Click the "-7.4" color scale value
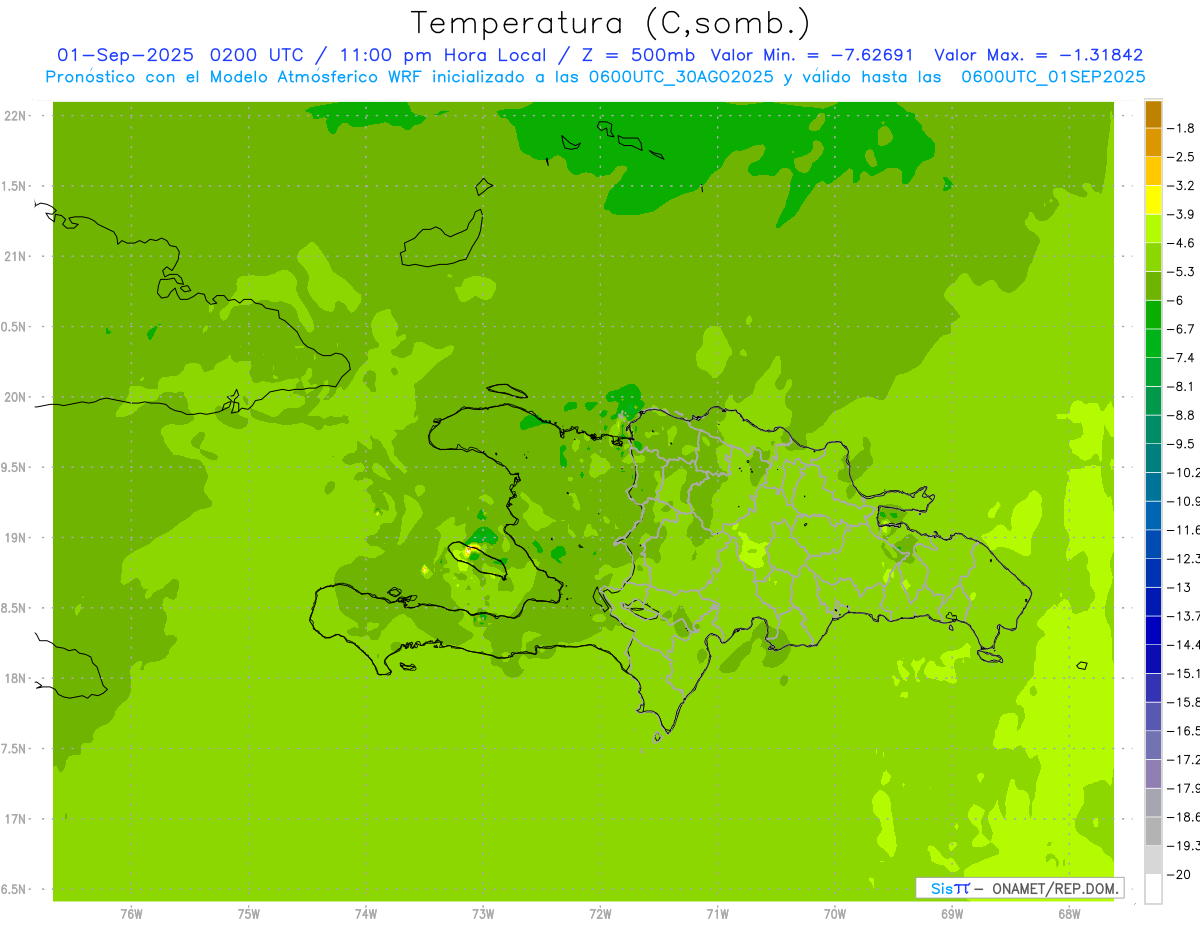1200x927 pixels. click(x=1182, y=358)
